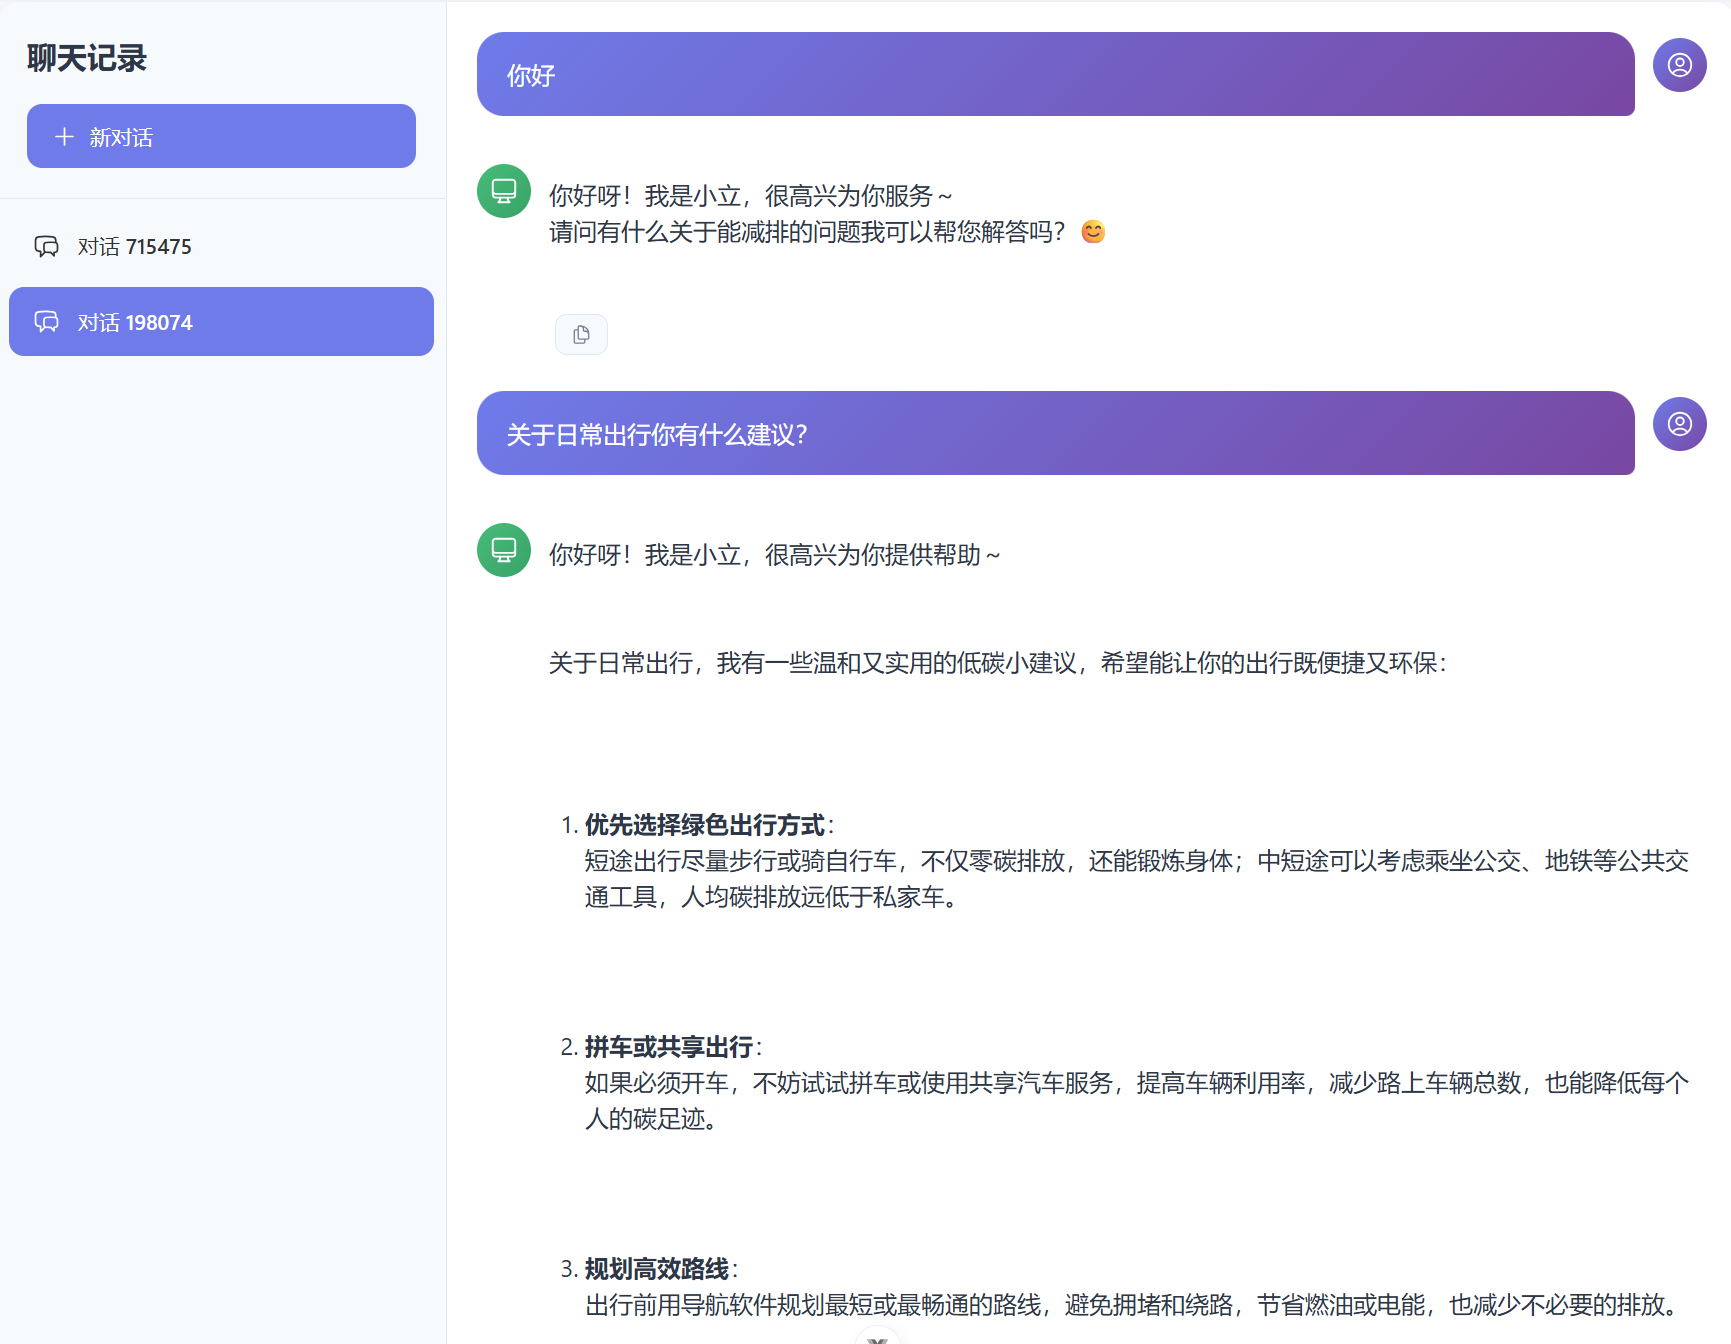Click the smiling emoji in the greeting message
1731x1344 pixels.
pos(1094,231)
